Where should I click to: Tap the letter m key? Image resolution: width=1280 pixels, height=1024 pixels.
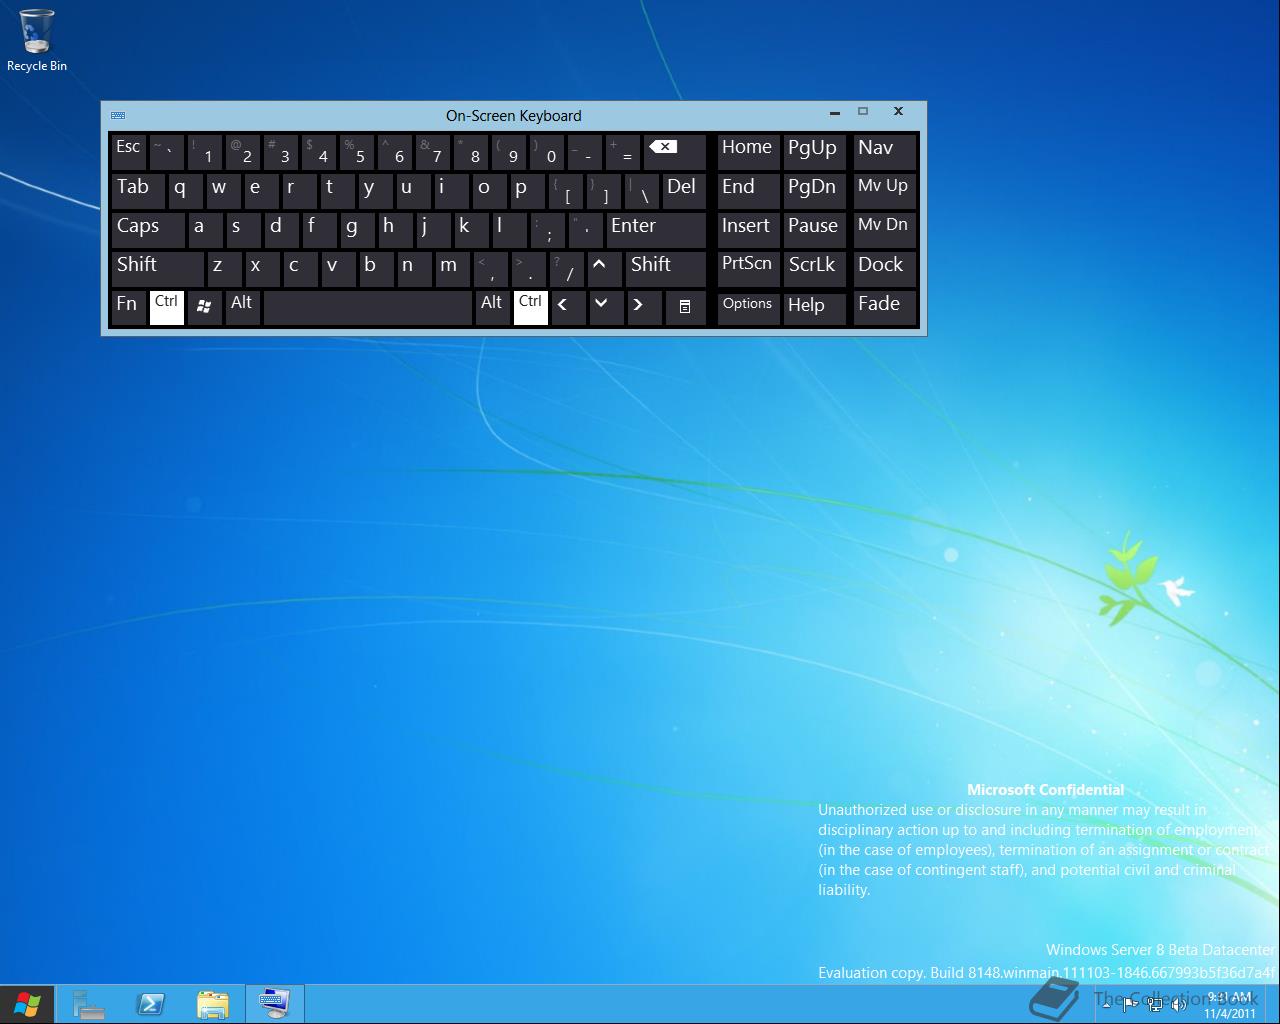[451, 268]
